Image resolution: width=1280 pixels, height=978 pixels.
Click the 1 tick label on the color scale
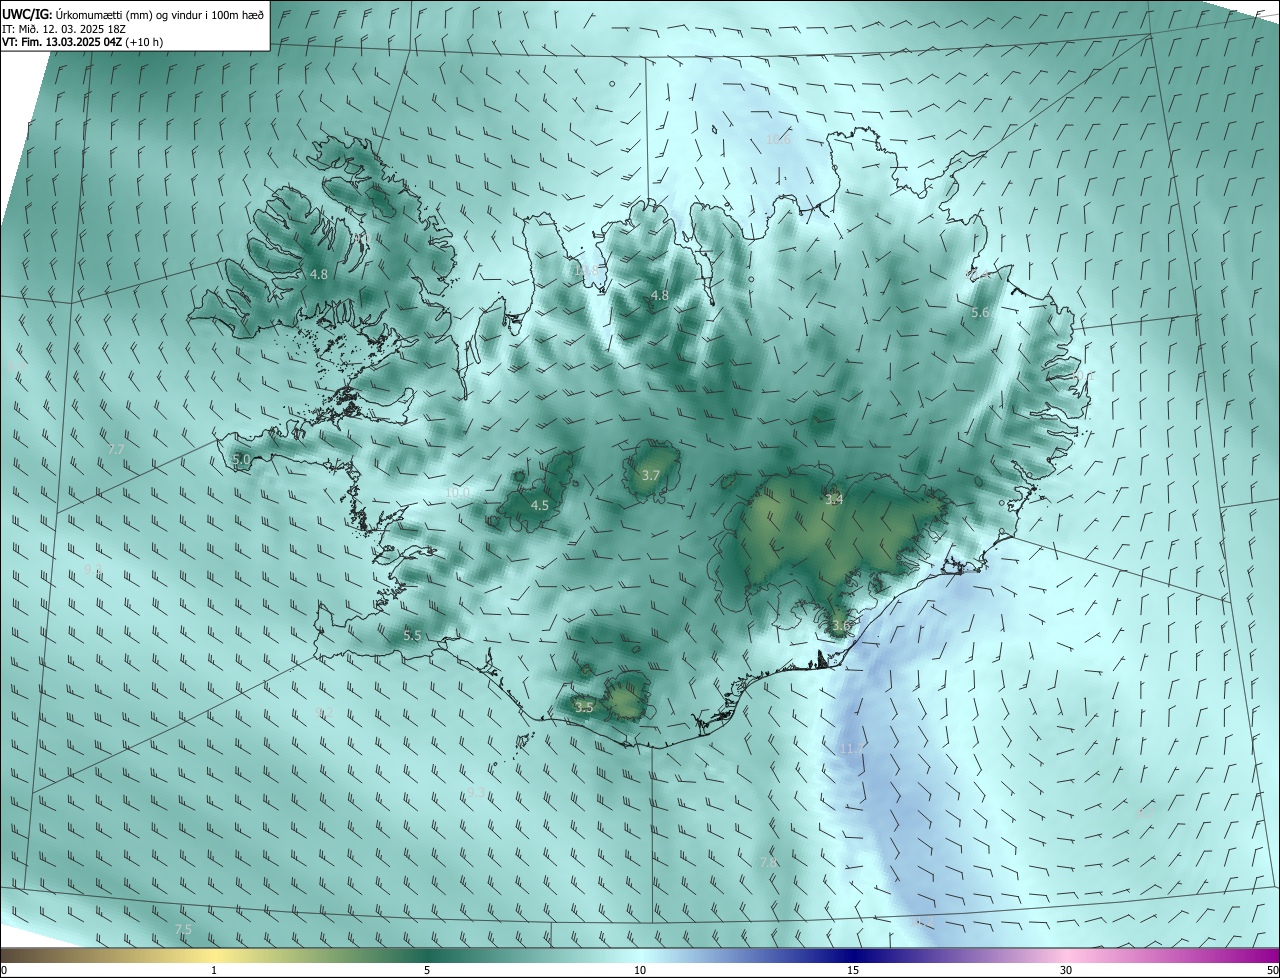point(214,970)
